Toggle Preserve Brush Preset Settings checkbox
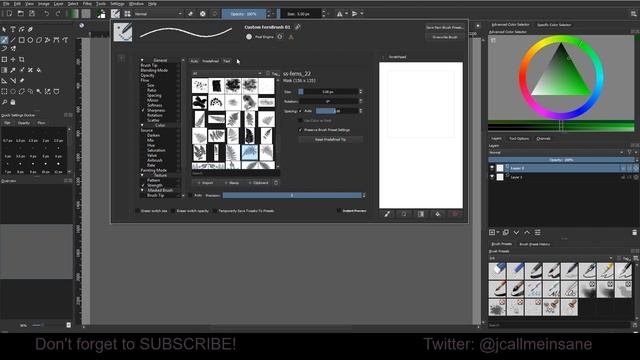 point(300,130)
